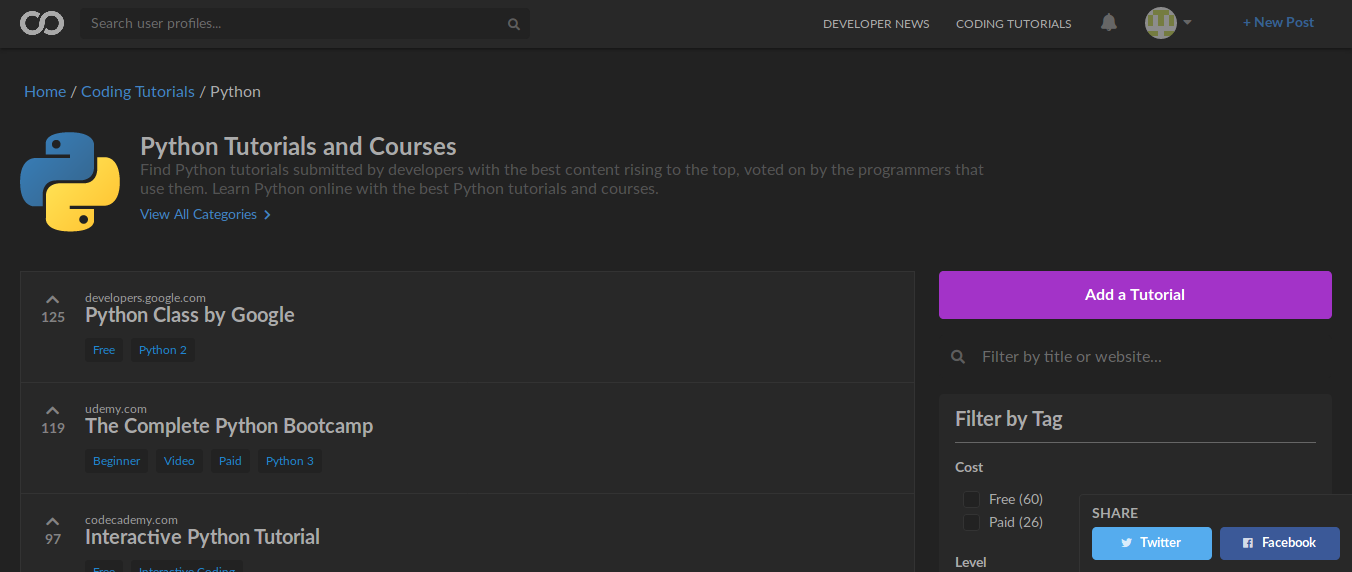Upvote Interactive Python Tutorial
The width and height of the screenshot is (1352, 572).
pos(53,521)
